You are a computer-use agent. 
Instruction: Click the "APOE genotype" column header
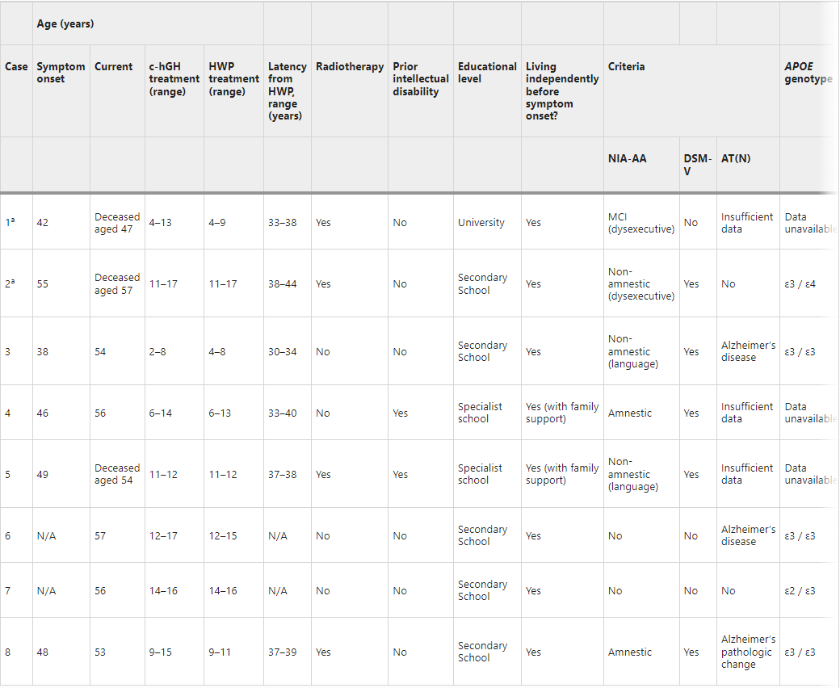[x=808, y=73]
